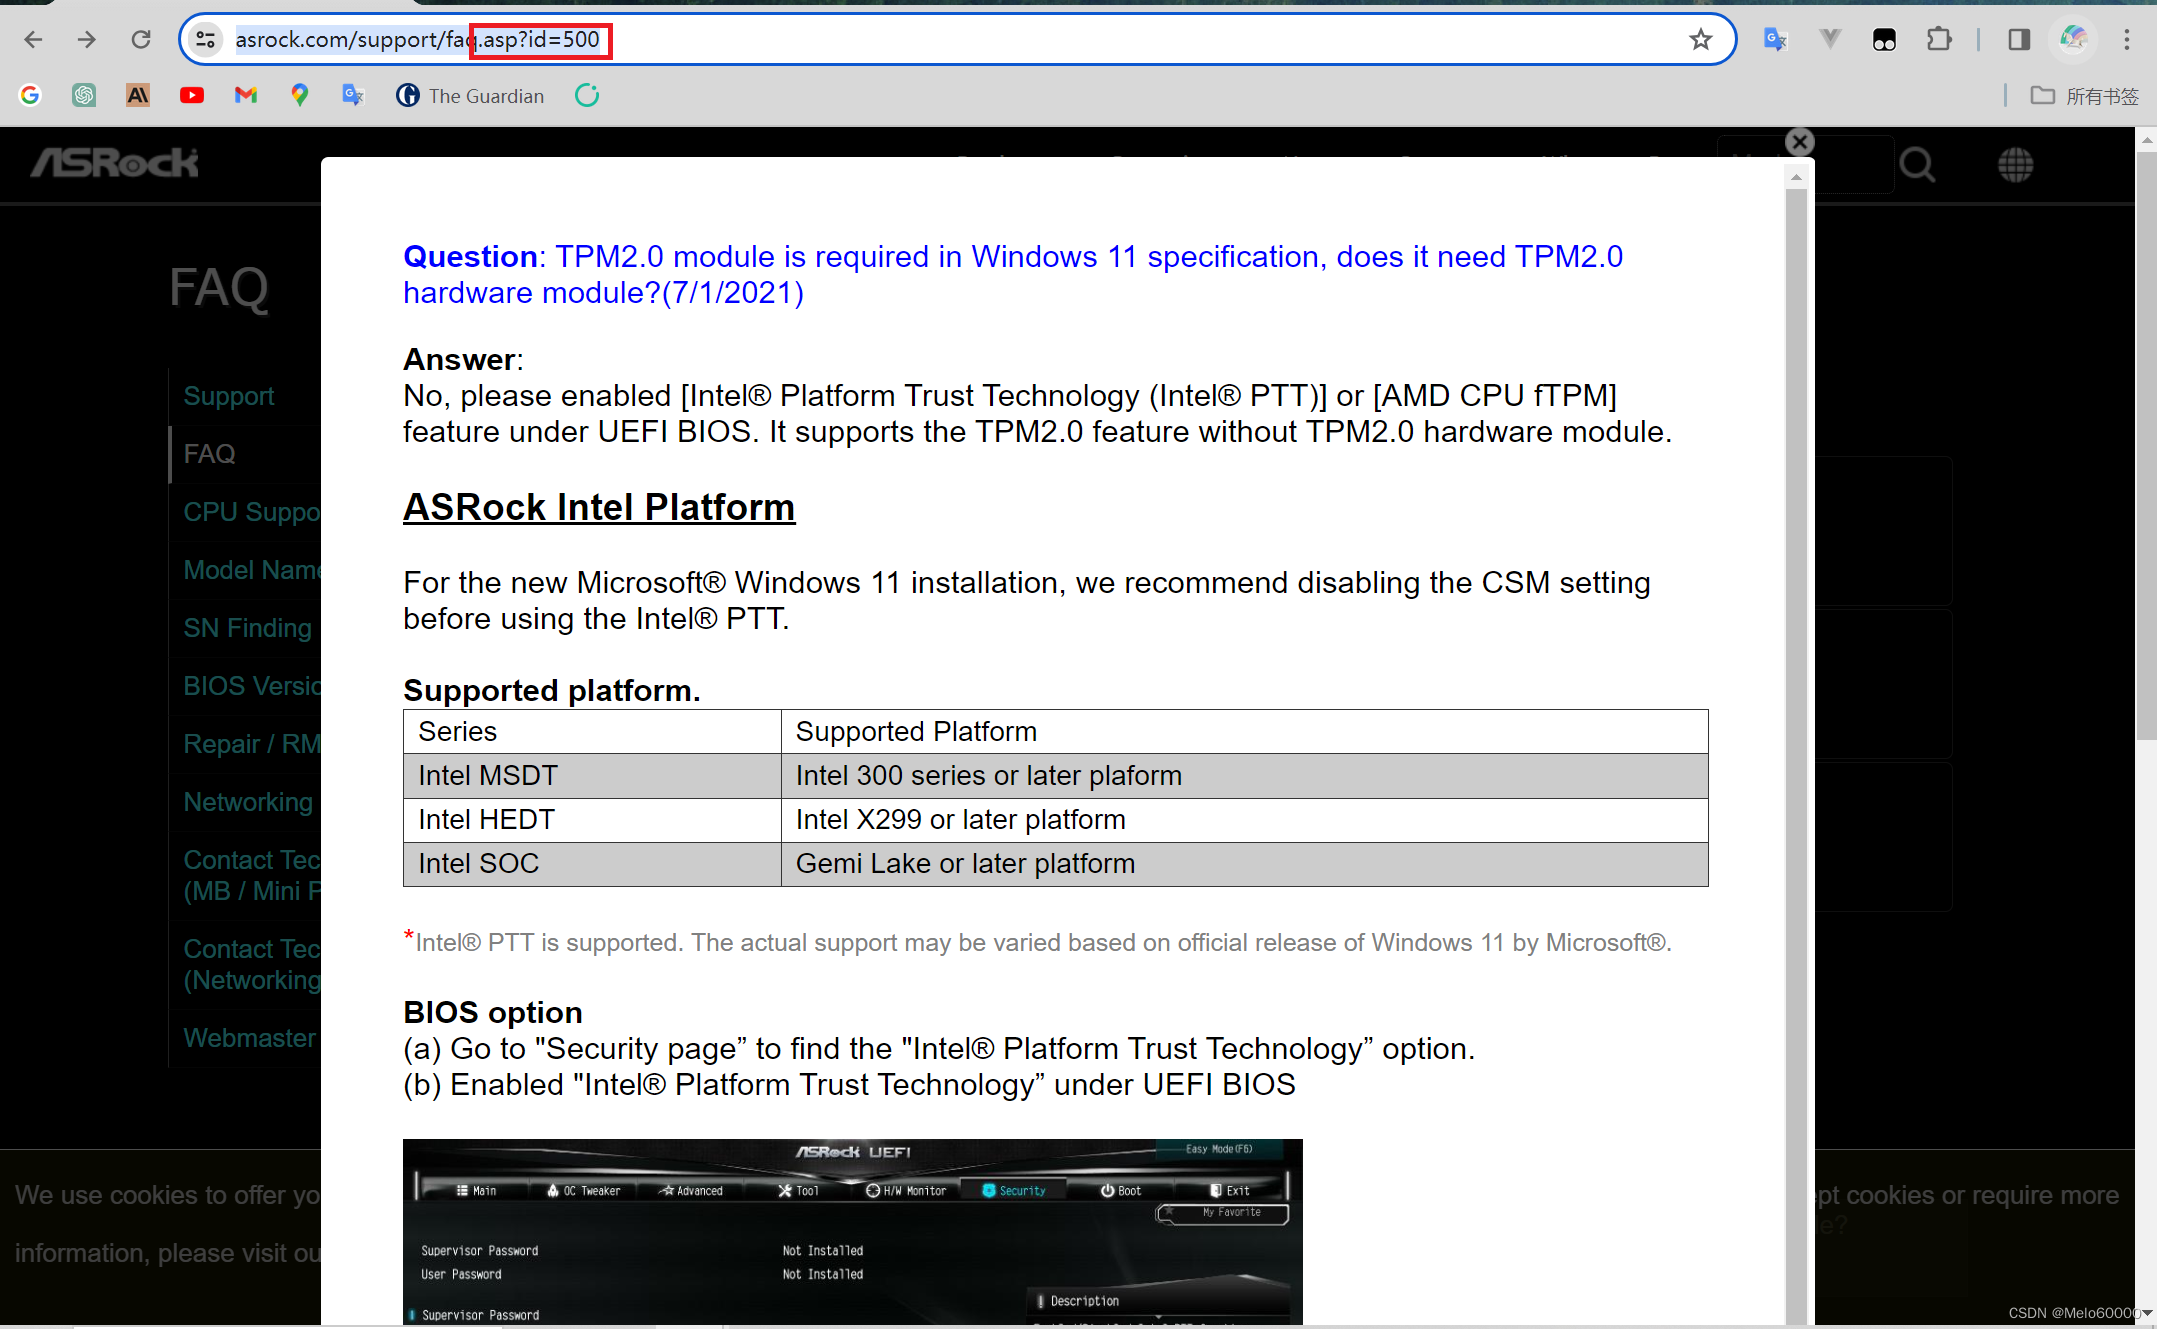2157x1329 pixels.
Task: Click the browser back arrow
Action: click(x=33, y=39)
